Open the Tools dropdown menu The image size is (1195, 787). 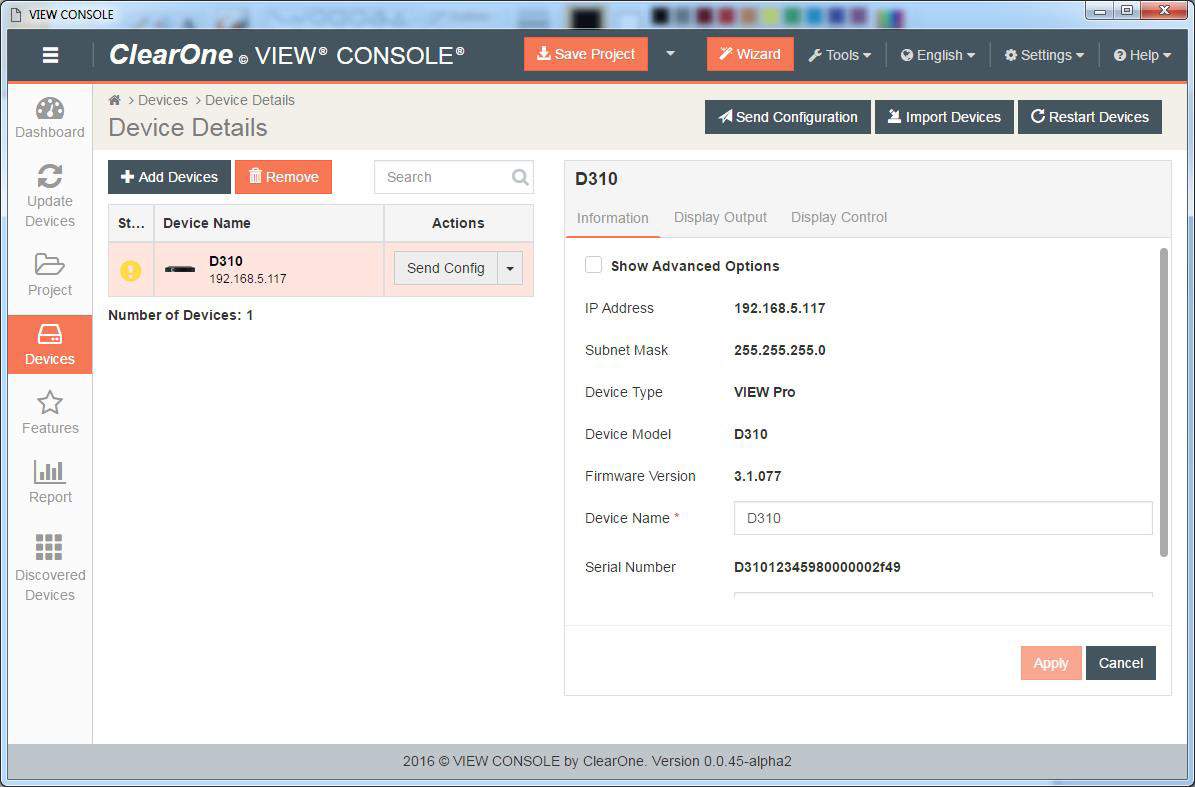point(839,55)
